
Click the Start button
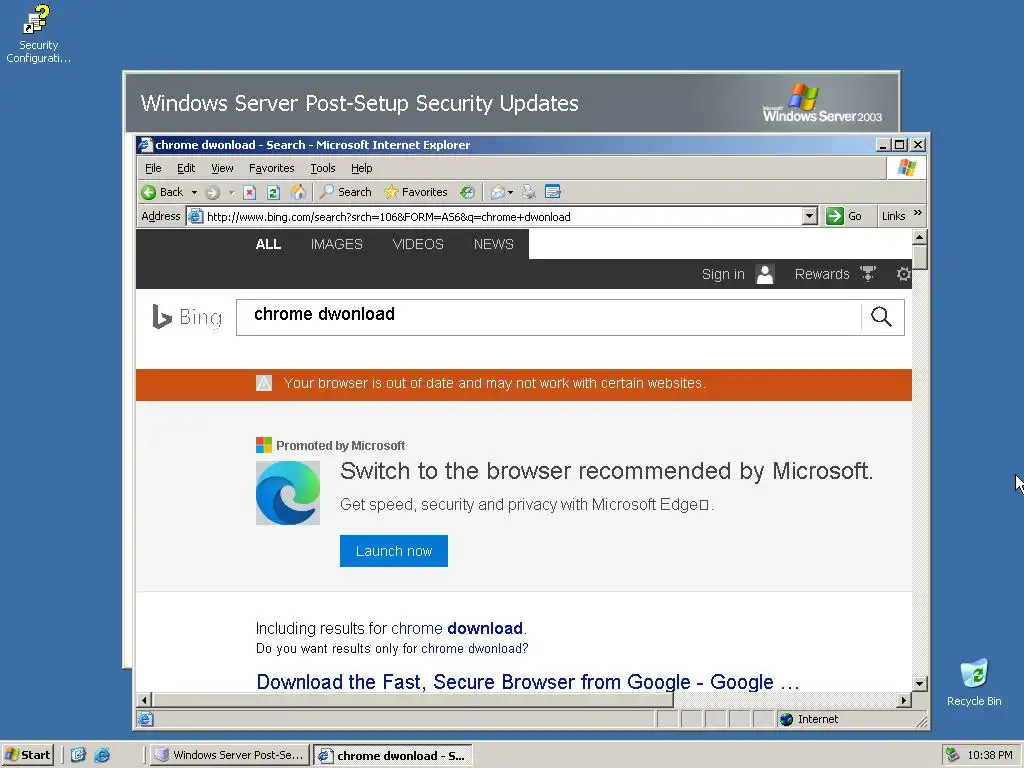pyautogui.click(x=27, y=755)
